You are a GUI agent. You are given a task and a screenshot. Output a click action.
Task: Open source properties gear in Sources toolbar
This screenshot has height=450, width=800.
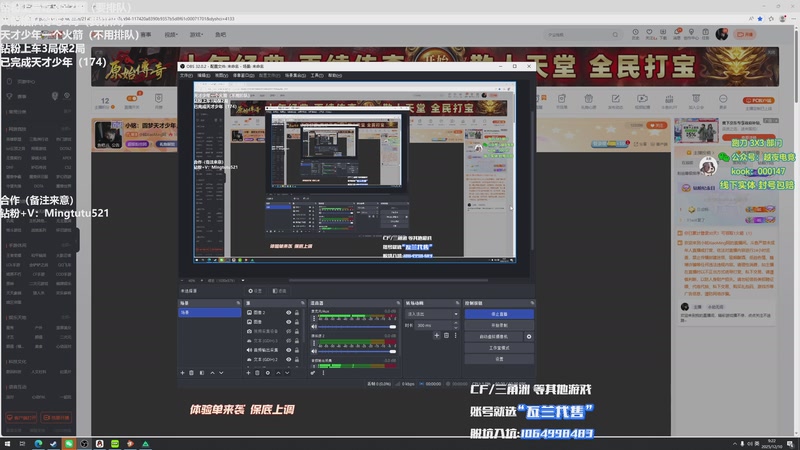pyautogui.click(x=268, y=373)
